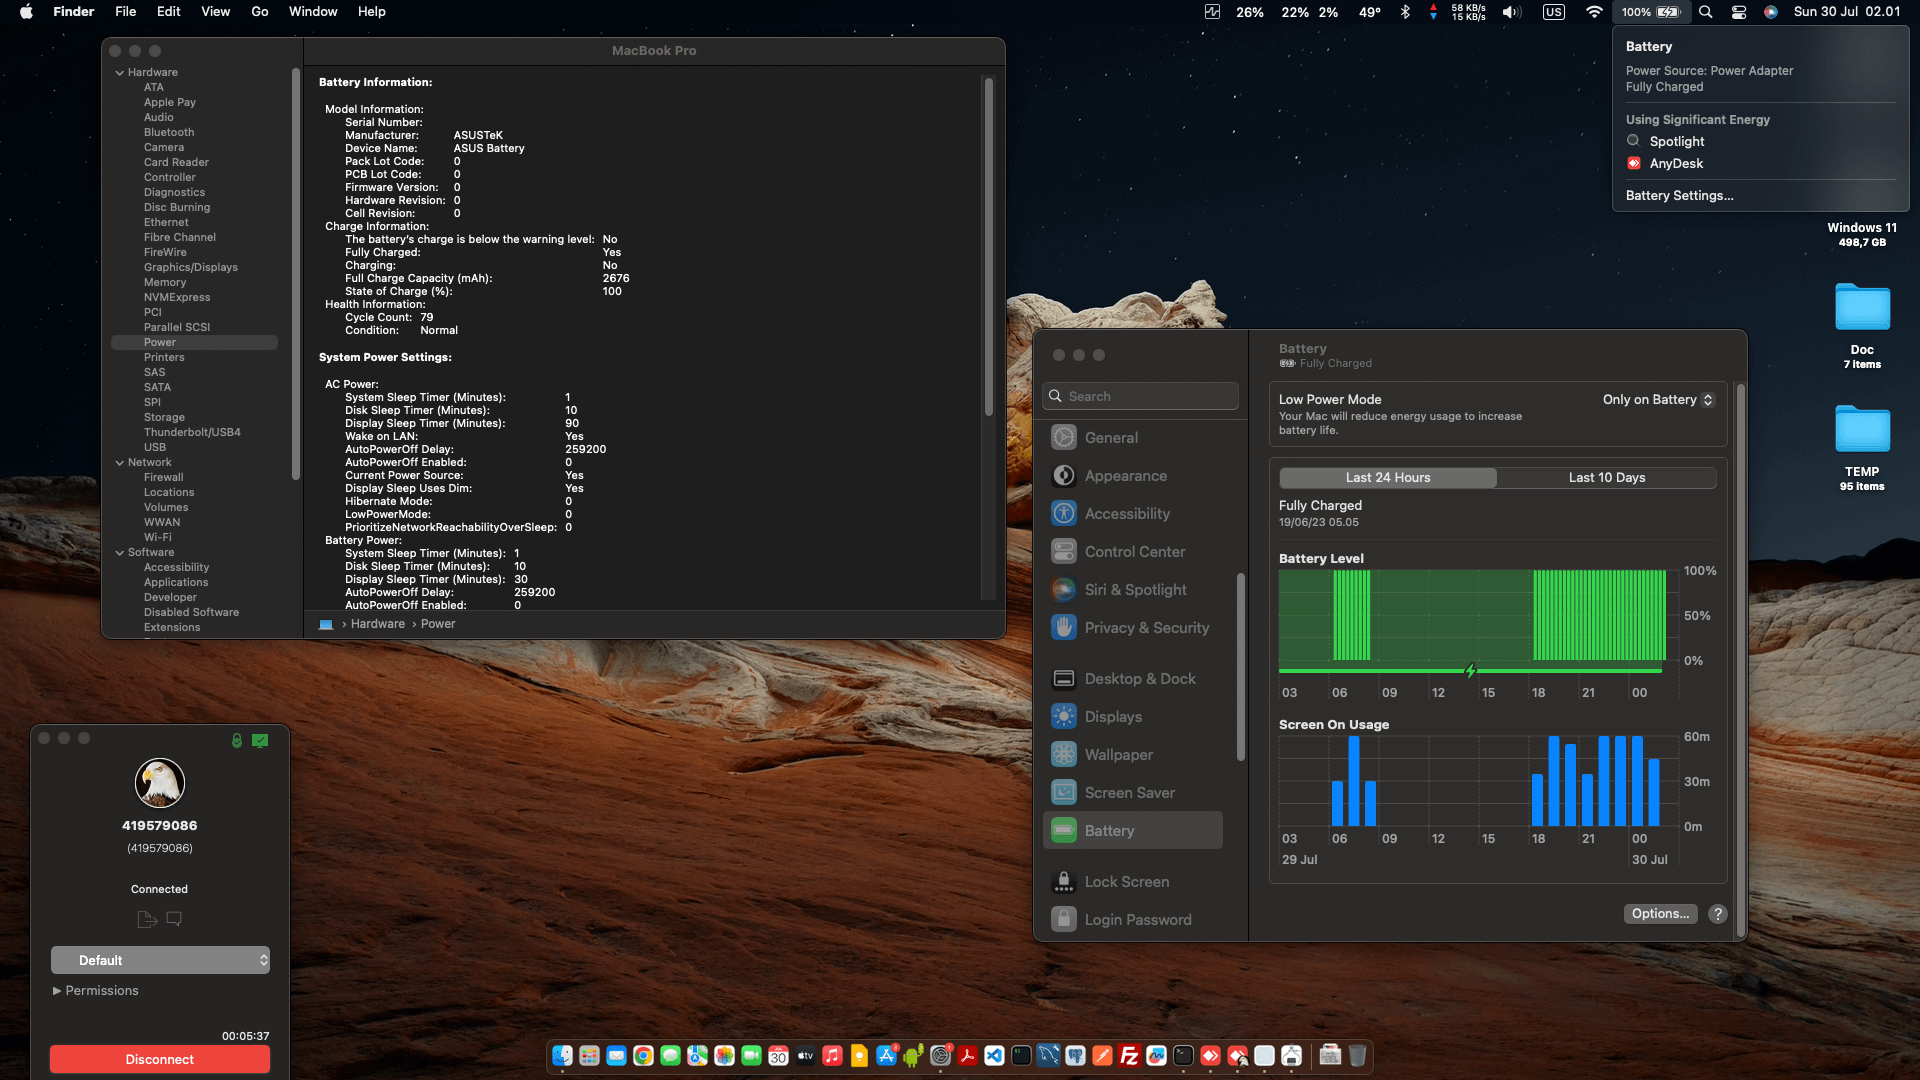The height and width of the screenshot is (1080, 1920).
Task: Open the volume control in the menu bar
Action: [1512, 12]
